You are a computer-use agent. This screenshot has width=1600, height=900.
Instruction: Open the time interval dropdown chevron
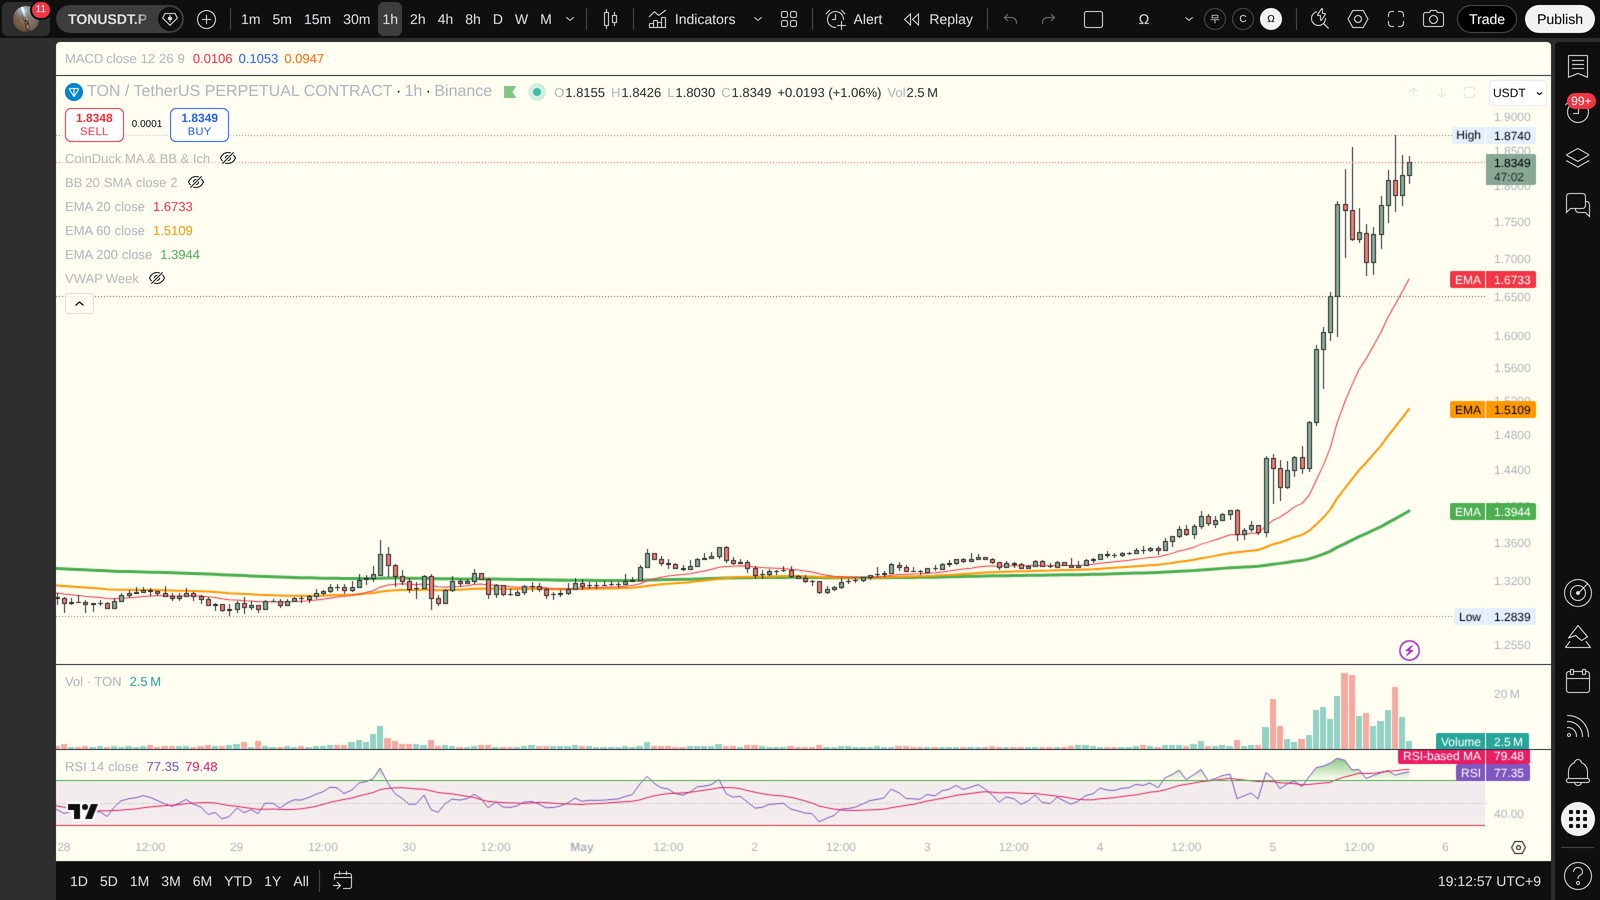[570, 19]
